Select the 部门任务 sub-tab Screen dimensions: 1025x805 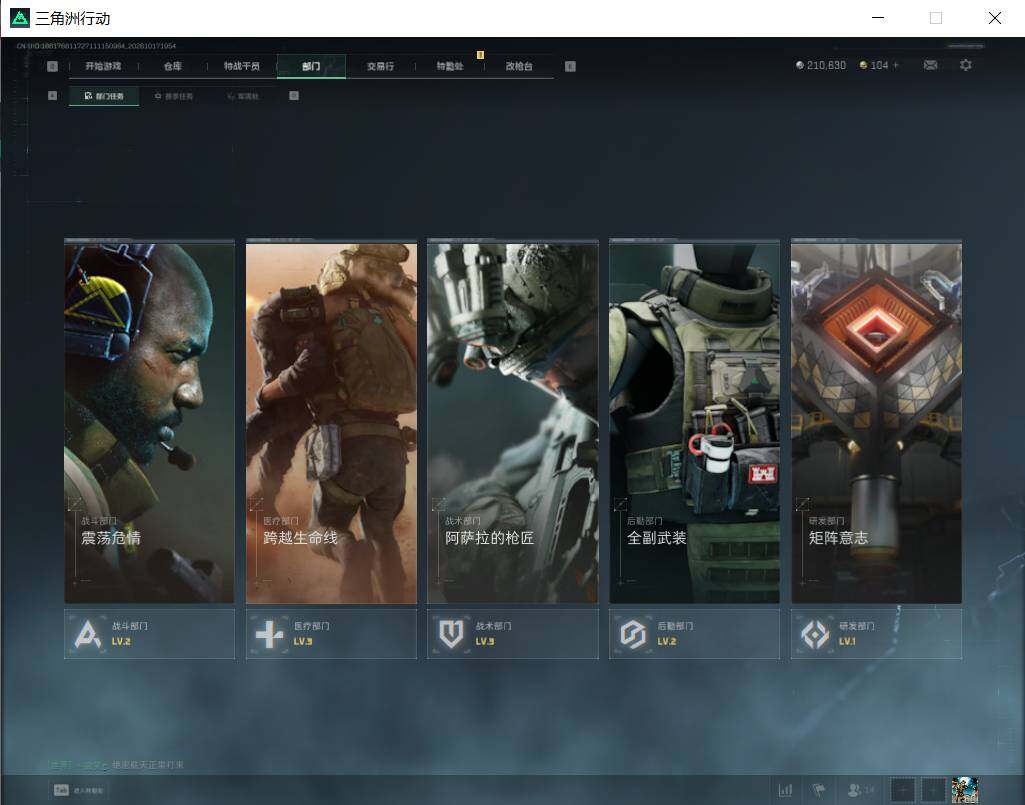[x=104, y=96]
